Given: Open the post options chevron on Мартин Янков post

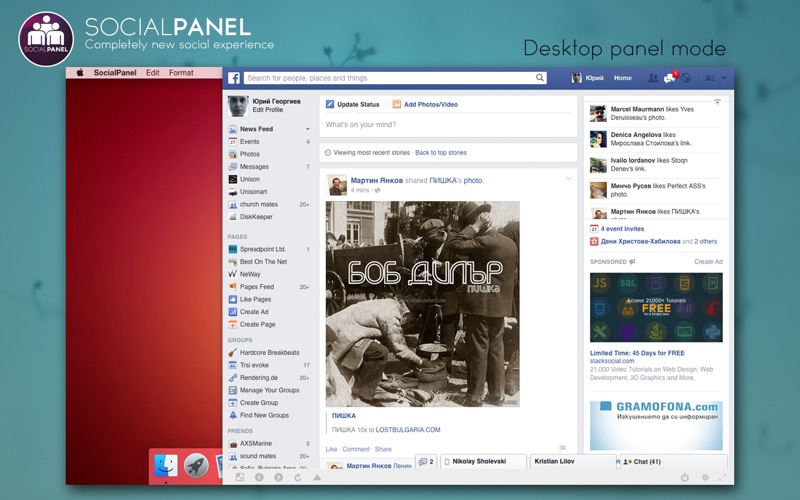Looking at the screenshot, I should [x=568, y=179].
